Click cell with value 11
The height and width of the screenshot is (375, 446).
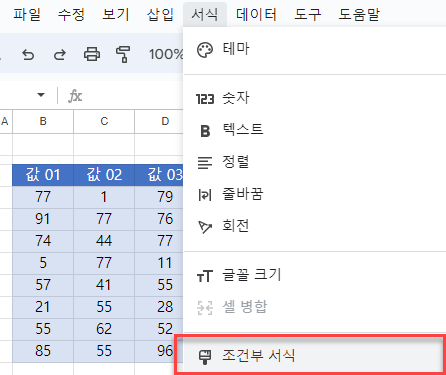(159, 263)
